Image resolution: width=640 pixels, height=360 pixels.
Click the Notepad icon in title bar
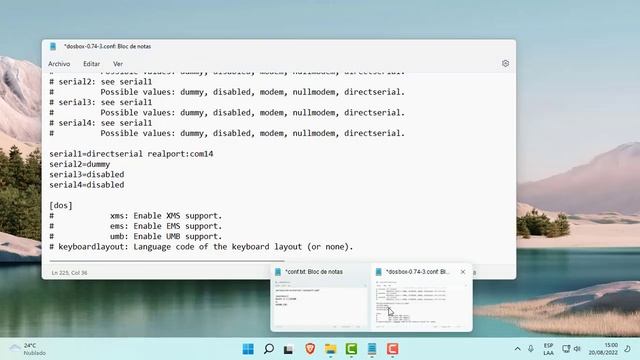[53, 47]
